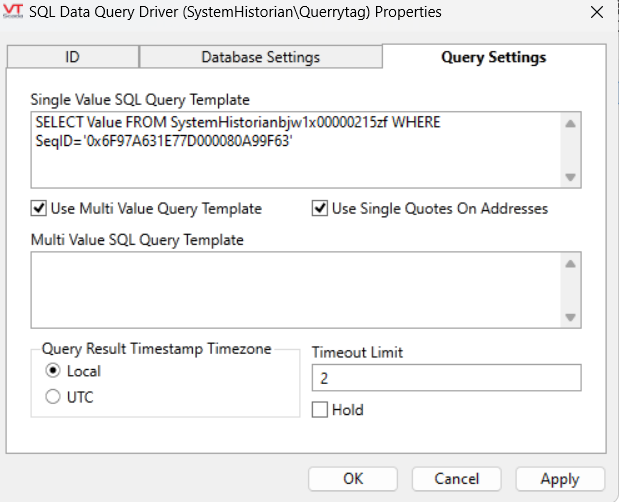Screen dimensions: 619x502
Task: Disable Use Single Quotes On Addresses
Action: pos(320,209)
